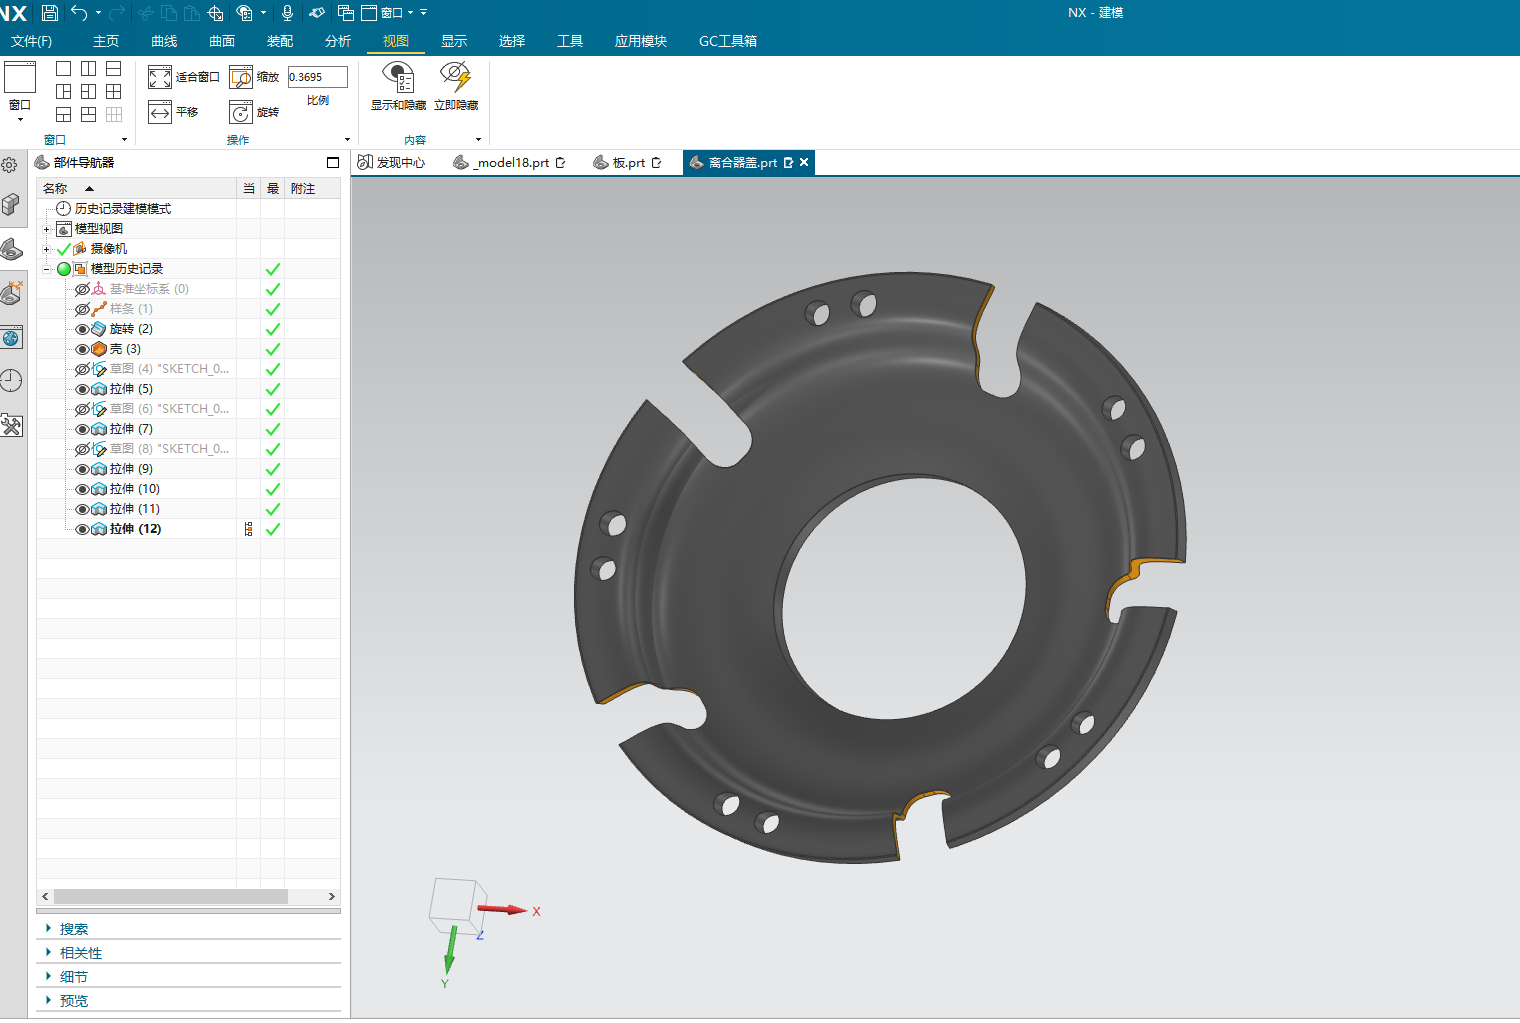Click the touch mode crosshair icon in title bar
This screenshot has width=1520, height=1023.
coord(215,13)
